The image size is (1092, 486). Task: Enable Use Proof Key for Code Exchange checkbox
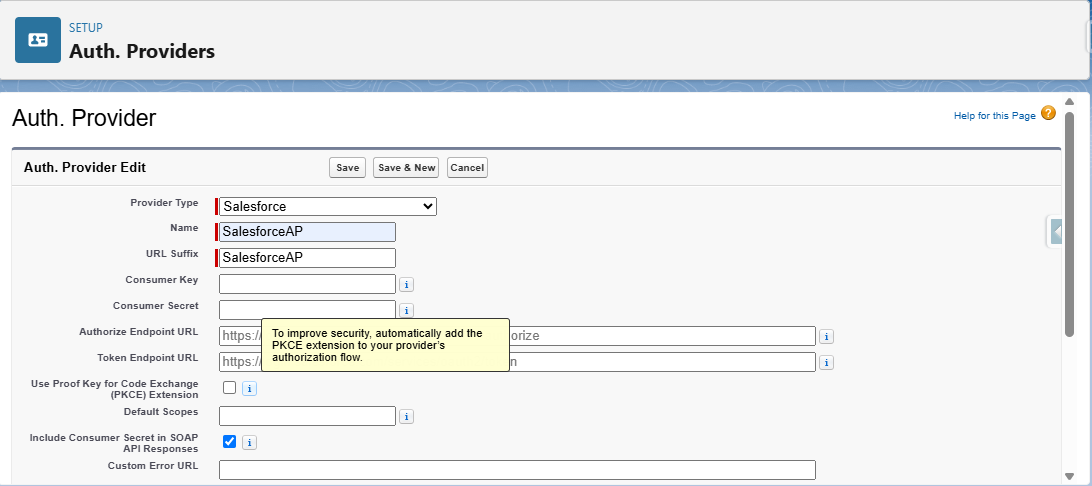point(229,388)
